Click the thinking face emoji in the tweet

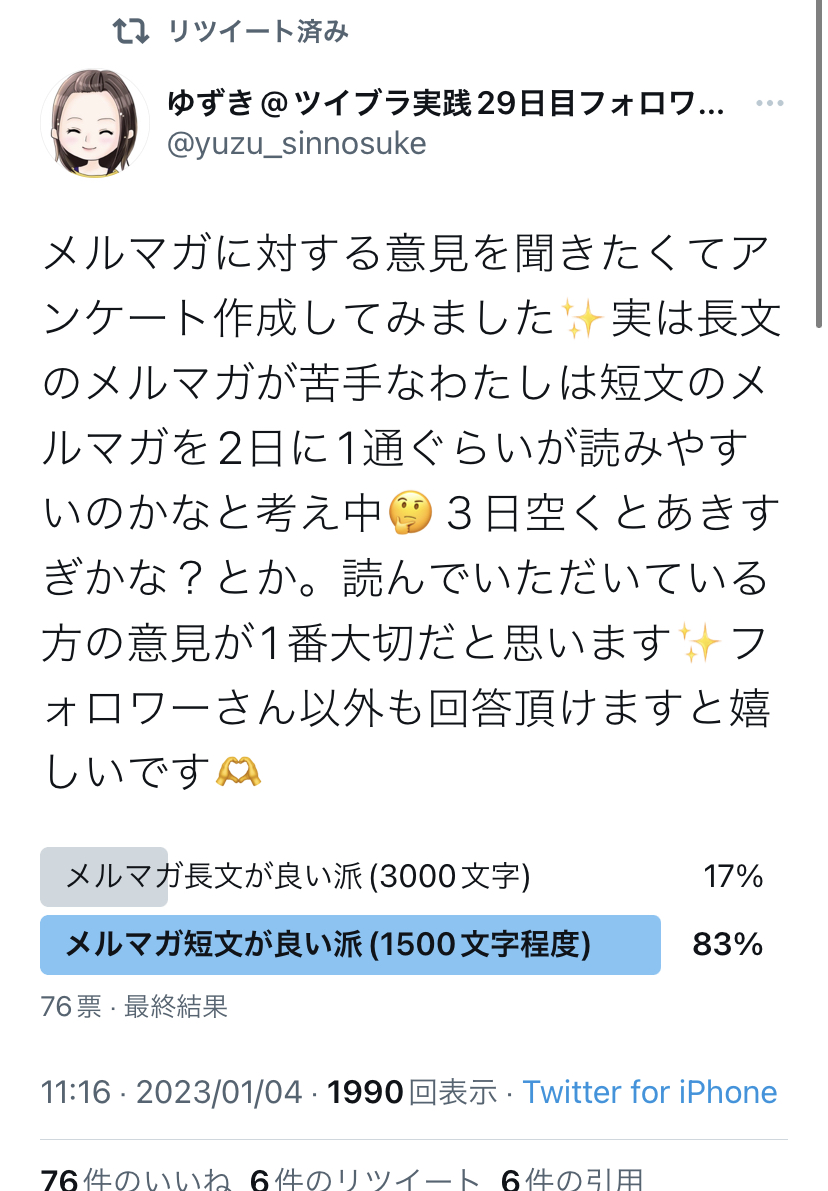click(x=410, y=513)
